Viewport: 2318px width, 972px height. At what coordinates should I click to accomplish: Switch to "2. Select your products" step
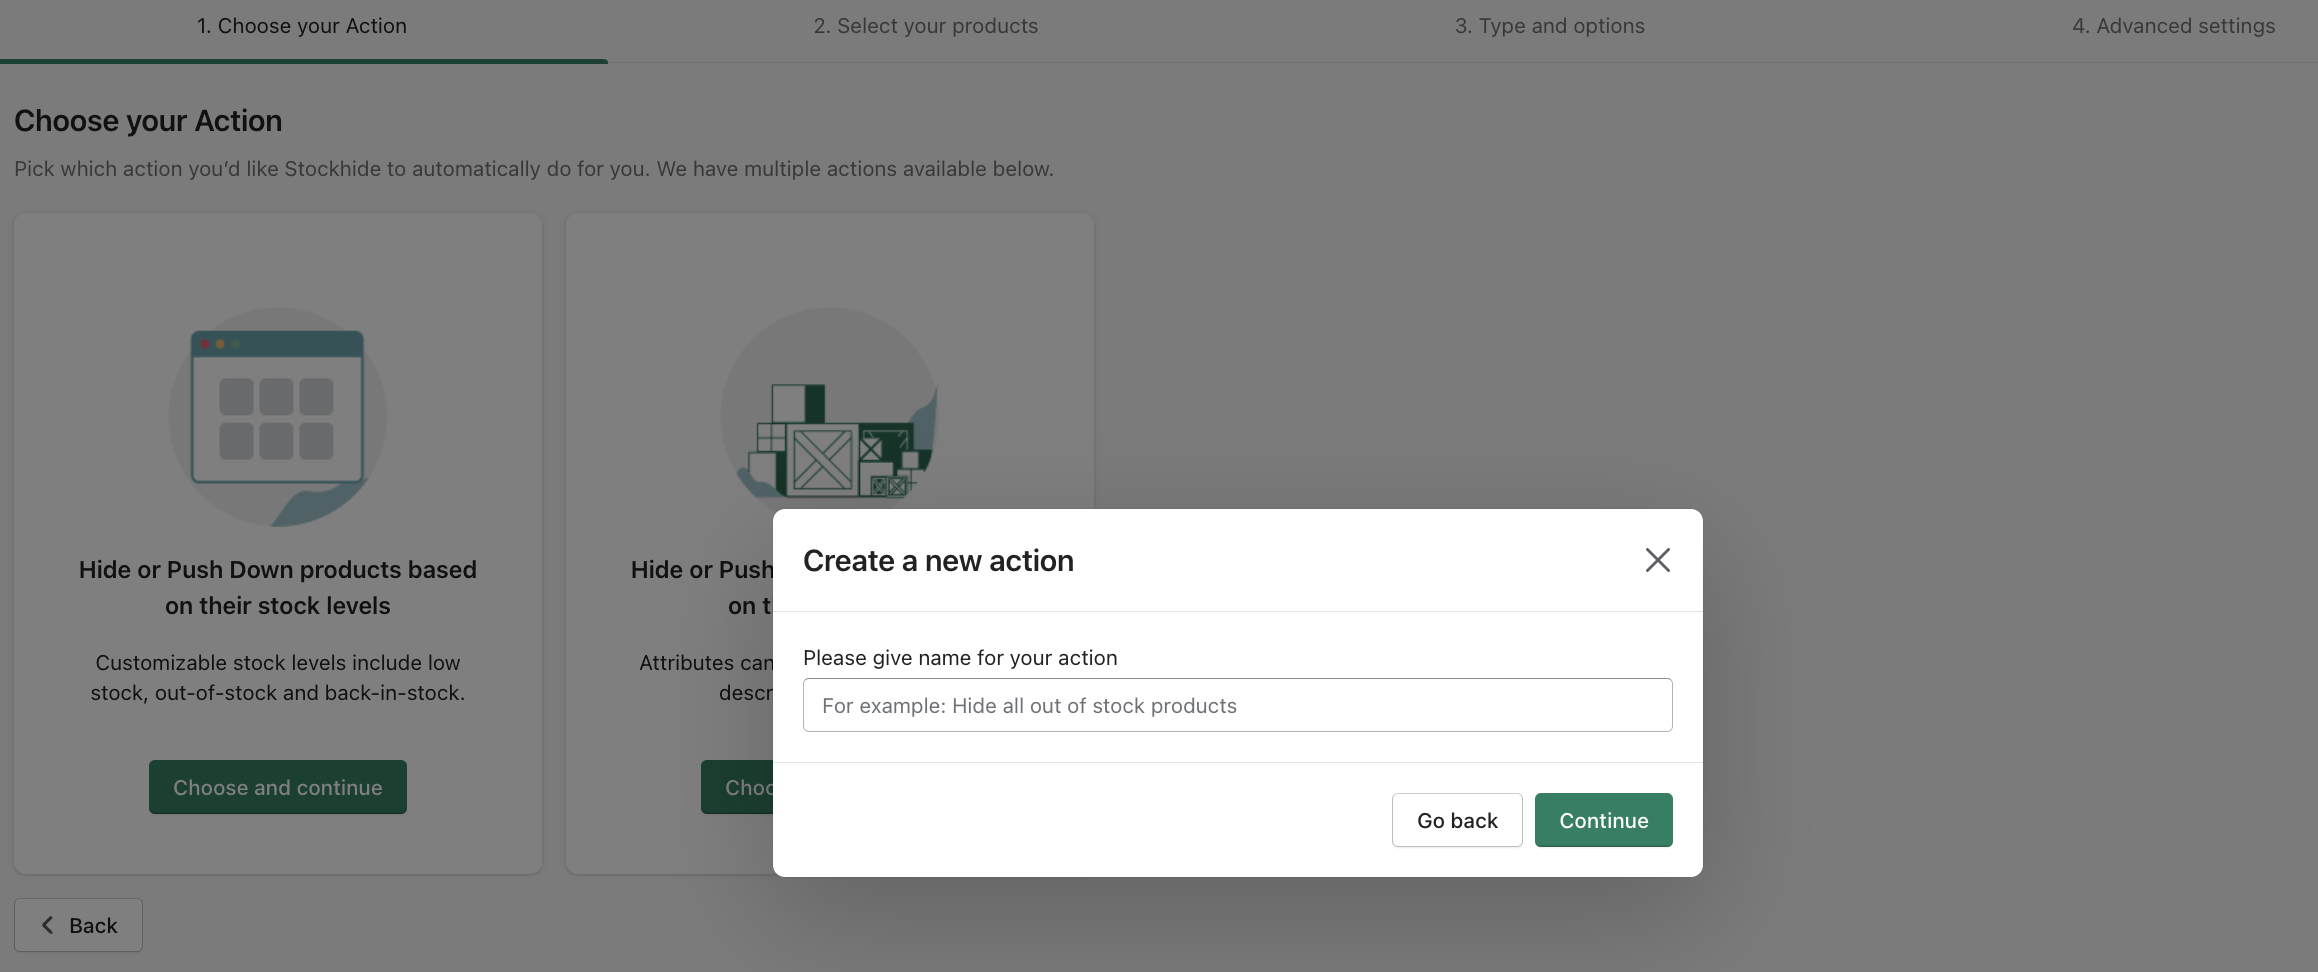(x=925, y=26)
